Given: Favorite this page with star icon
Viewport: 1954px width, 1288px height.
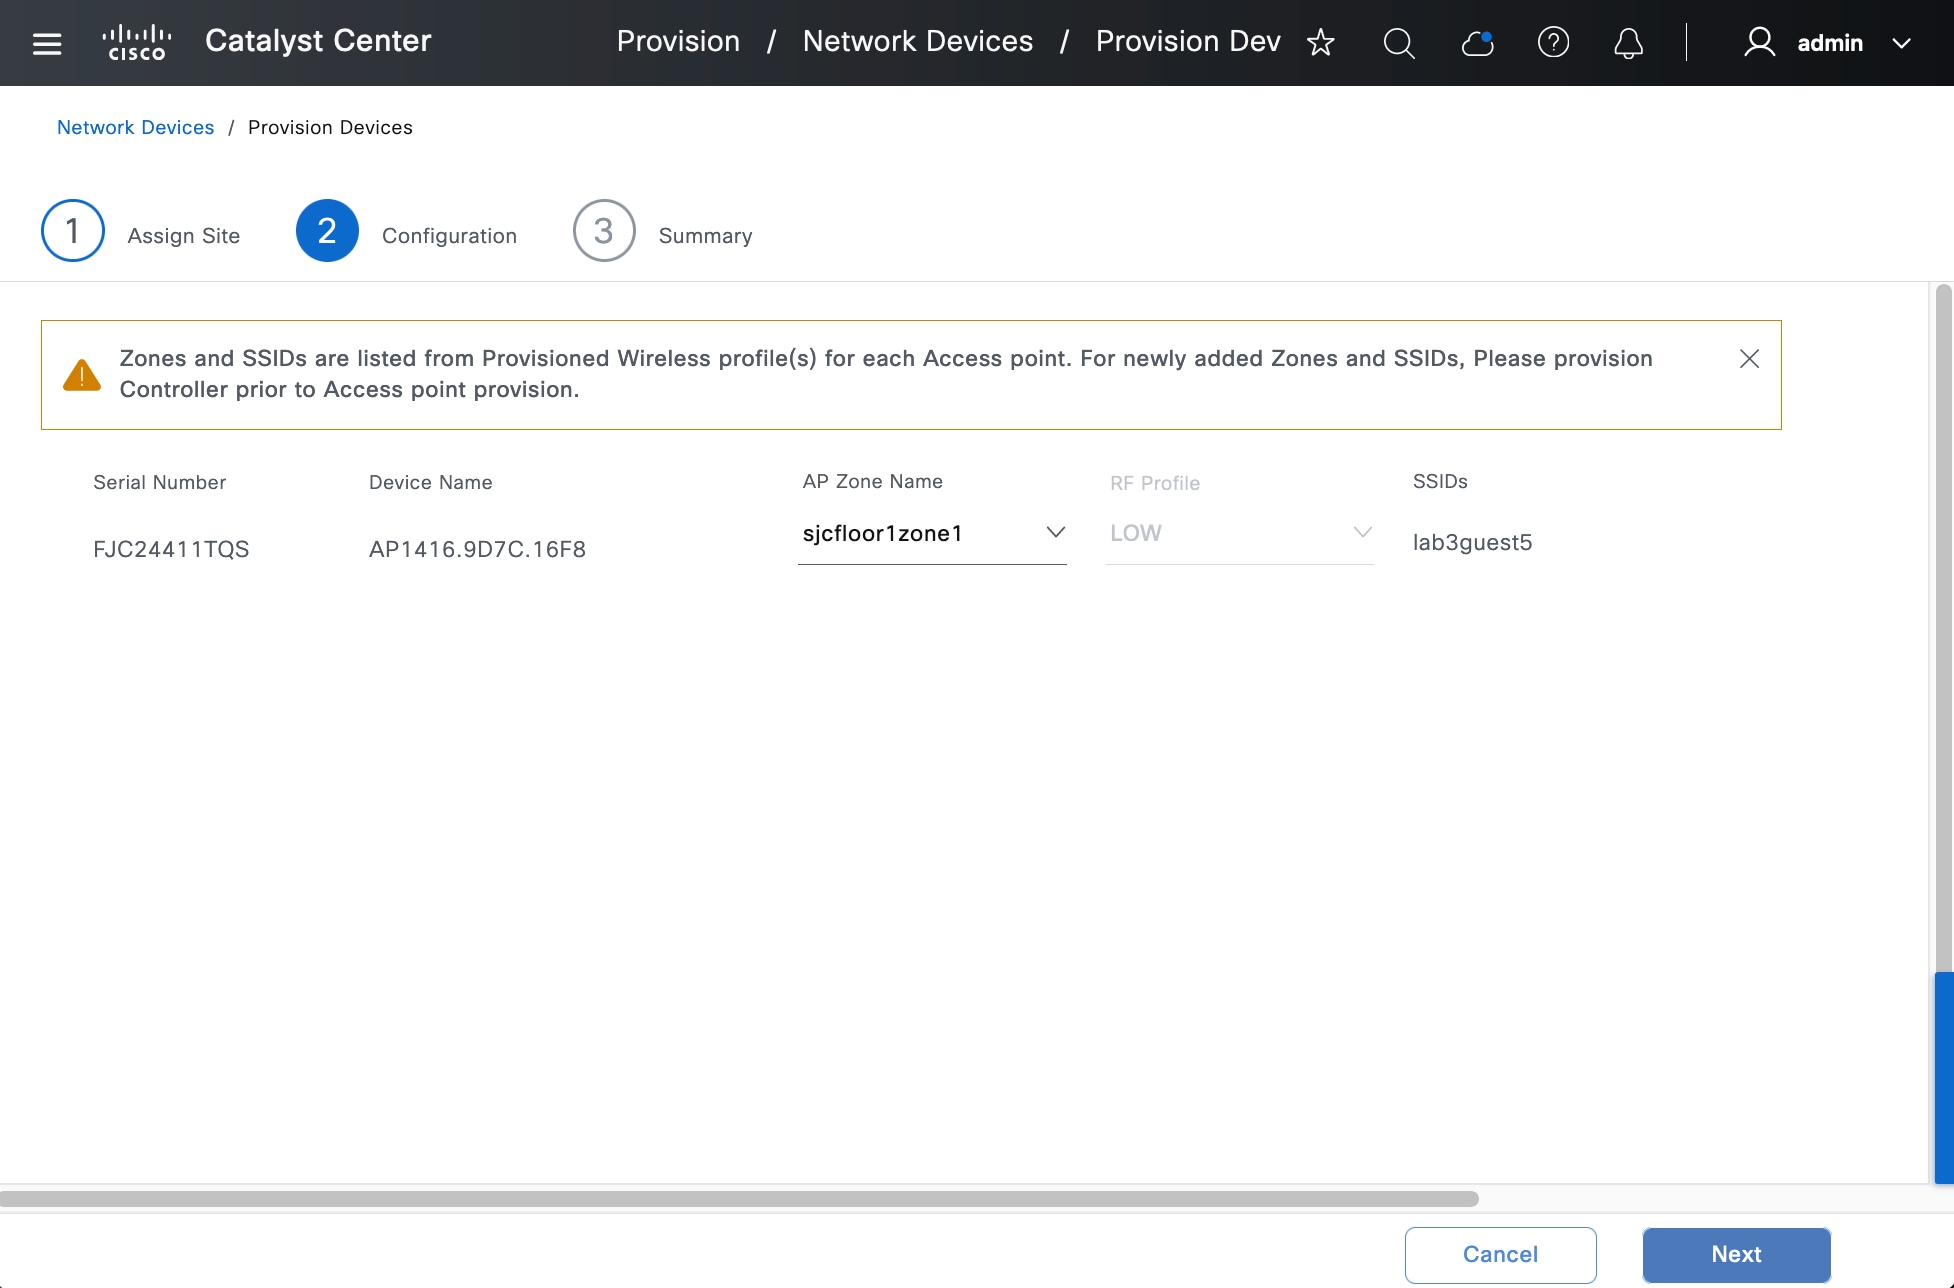Looking at the screenshot, I should [x=1320, y=43].
